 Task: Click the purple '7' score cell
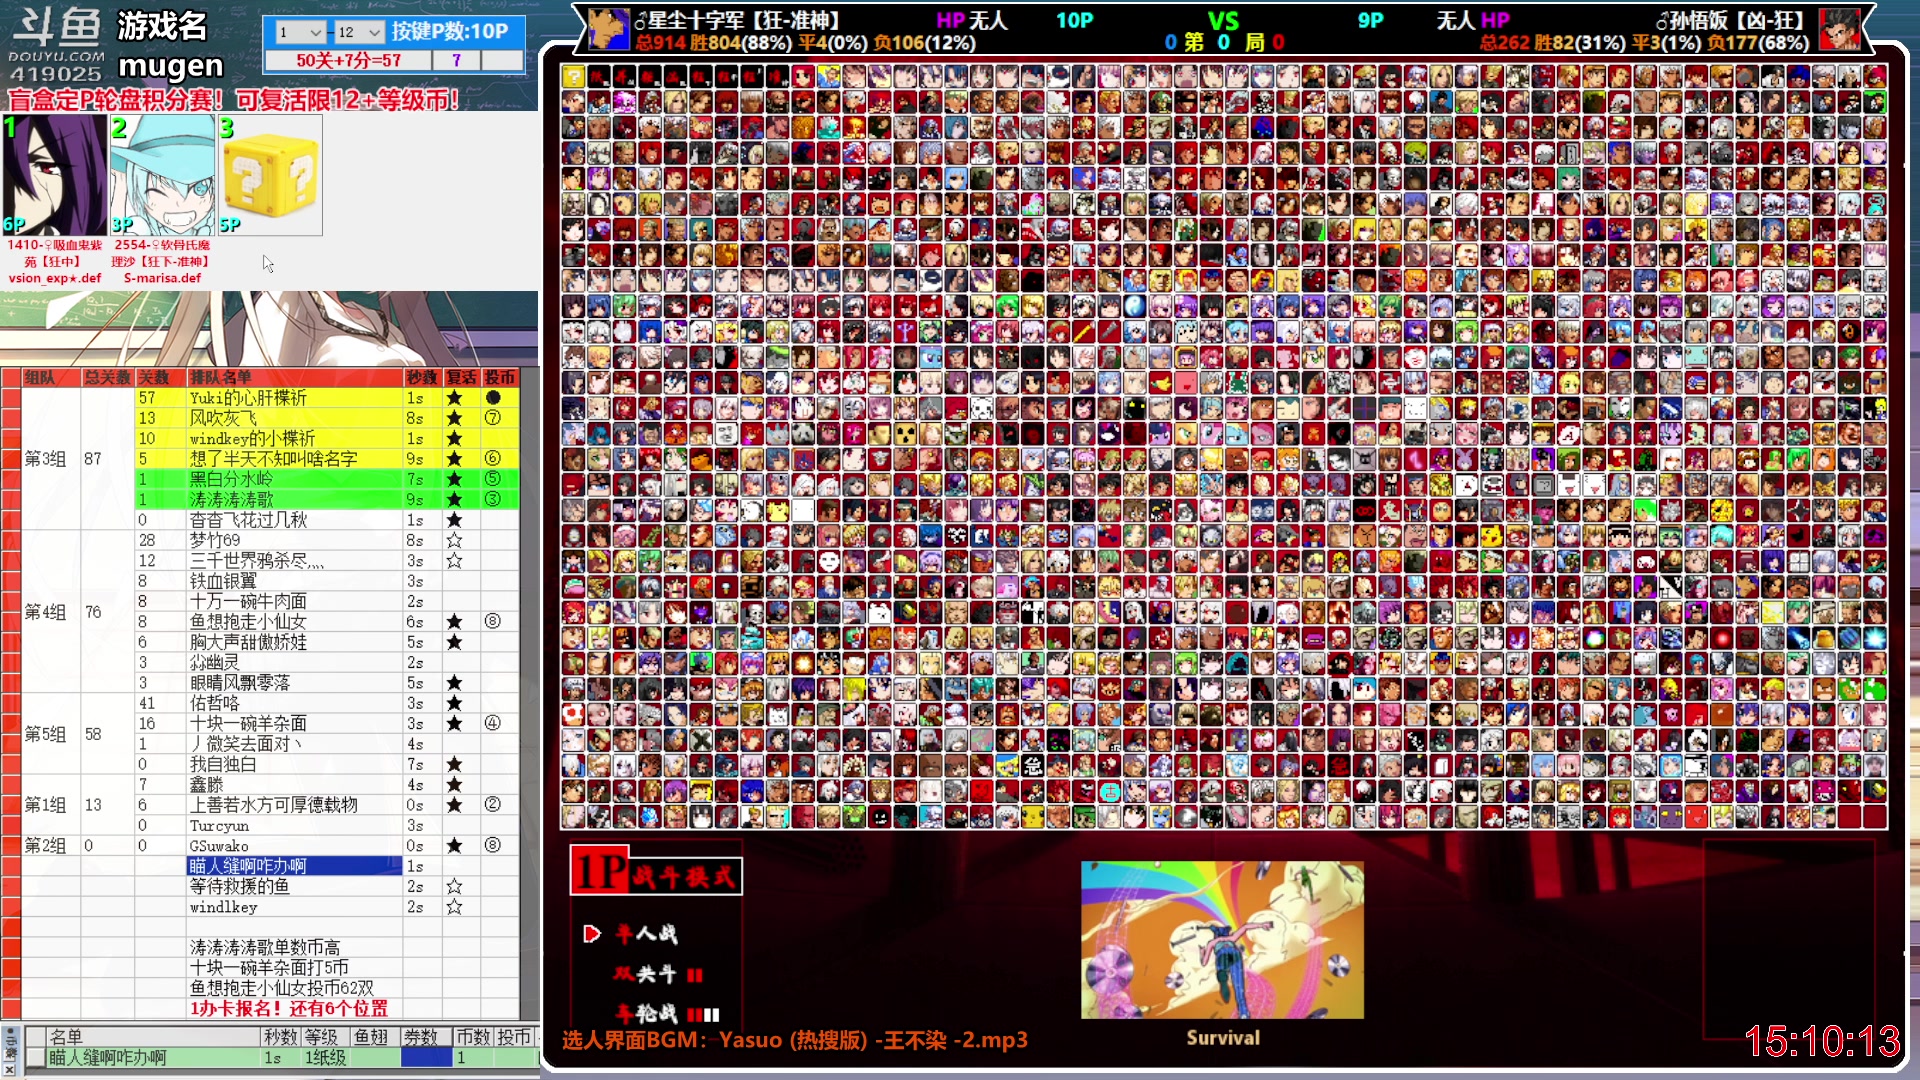pyautogui.click(x=456, y=60)
